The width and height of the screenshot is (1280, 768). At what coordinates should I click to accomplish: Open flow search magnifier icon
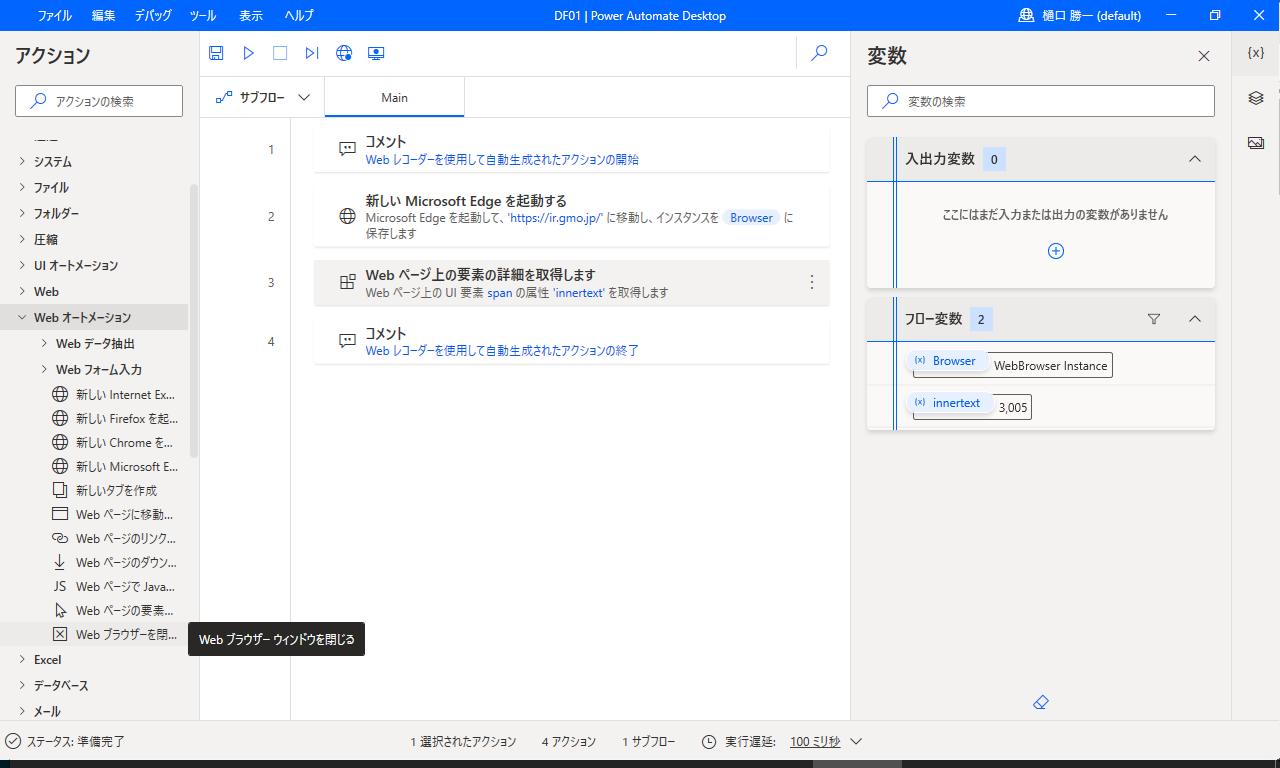point(819,53)
